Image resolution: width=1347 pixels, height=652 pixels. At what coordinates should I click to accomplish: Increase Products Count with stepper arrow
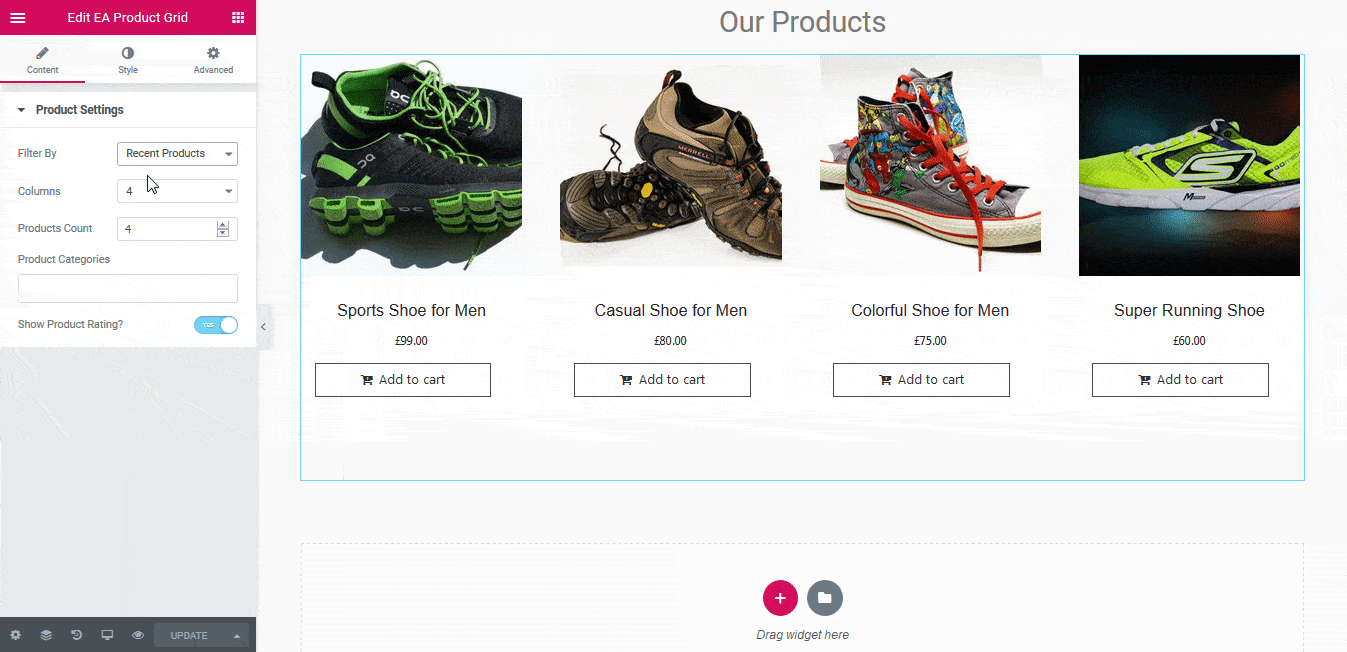pos(222,225)
